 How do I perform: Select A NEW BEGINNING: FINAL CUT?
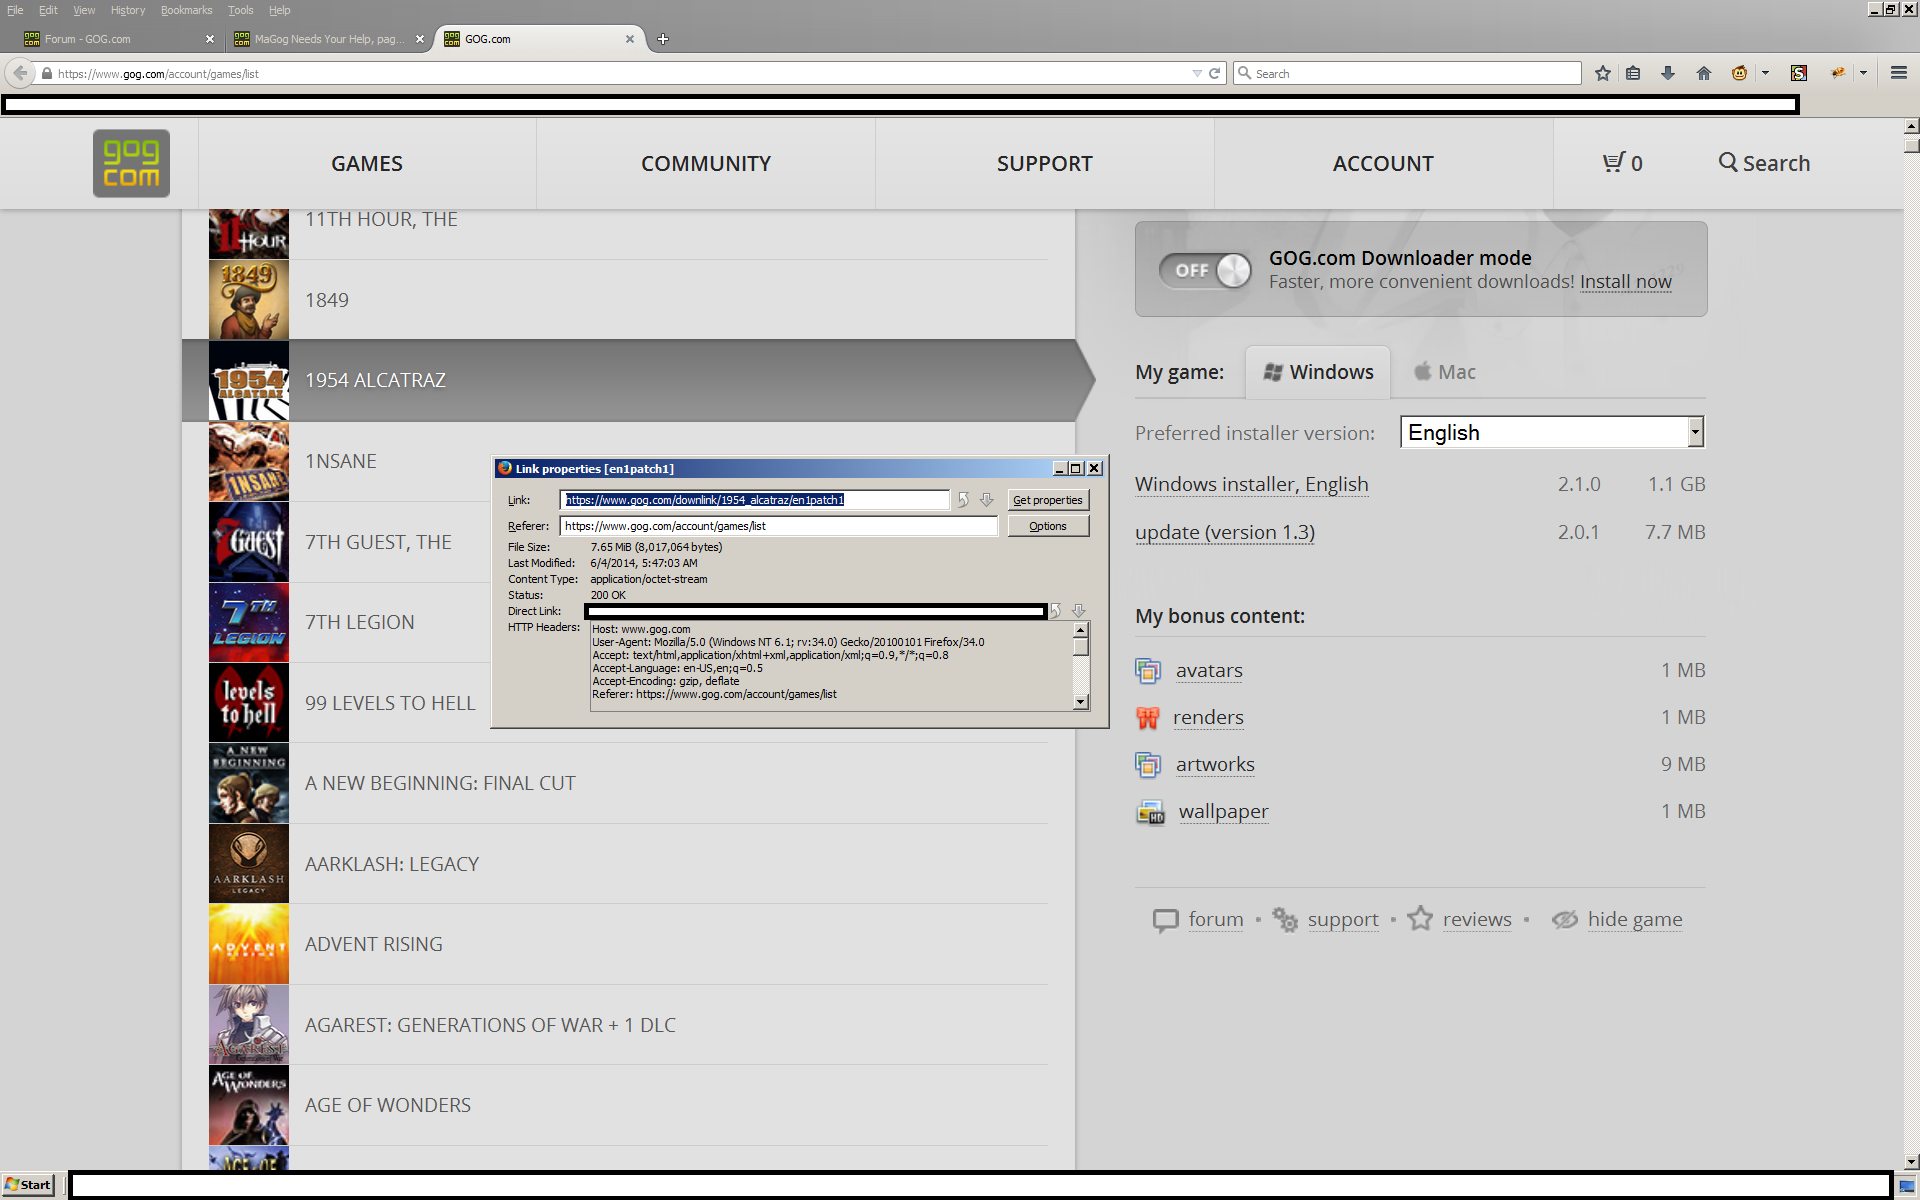pos(628,783)
